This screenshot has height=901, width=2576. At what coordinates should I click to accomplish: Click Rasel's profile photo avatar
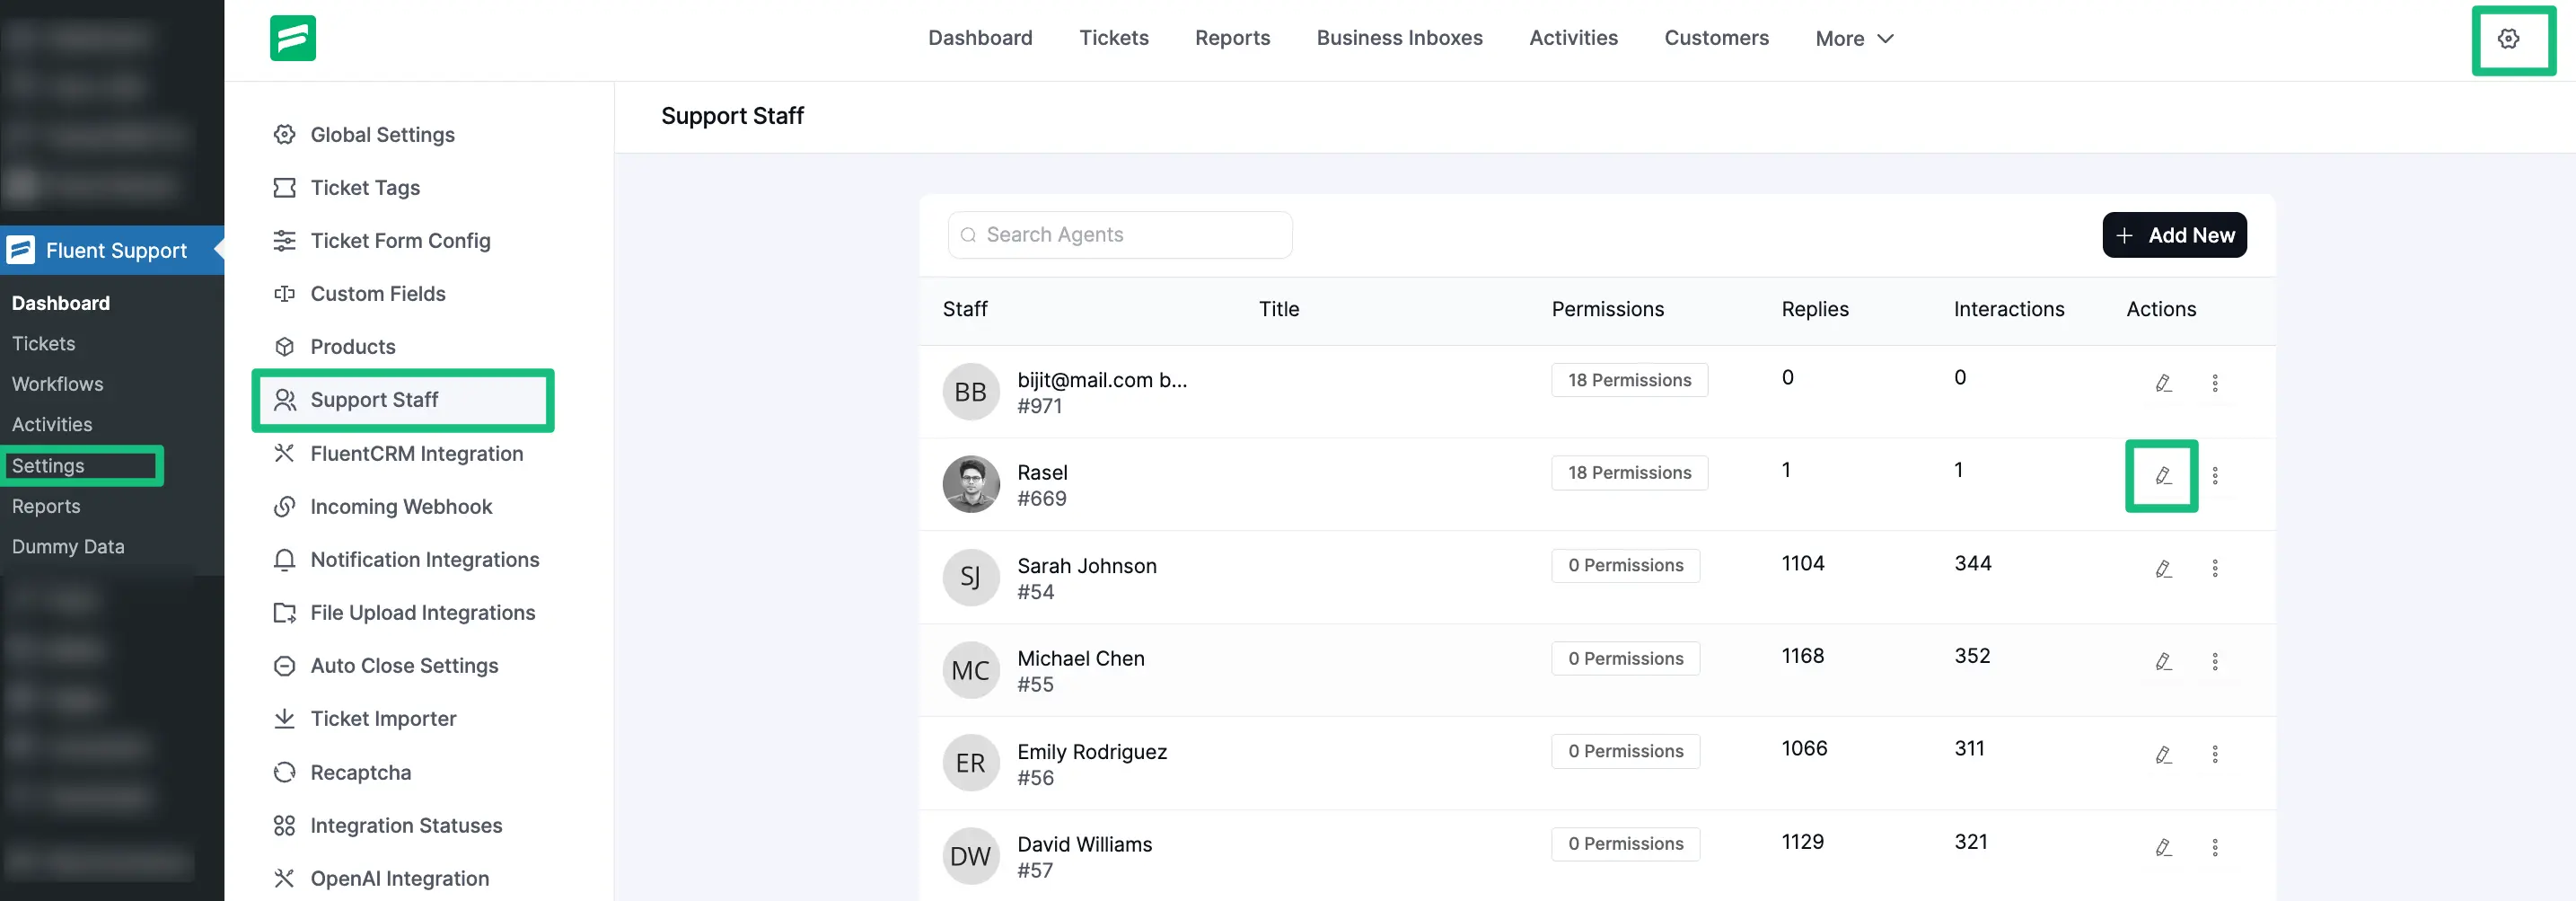[x=970, y=485]
